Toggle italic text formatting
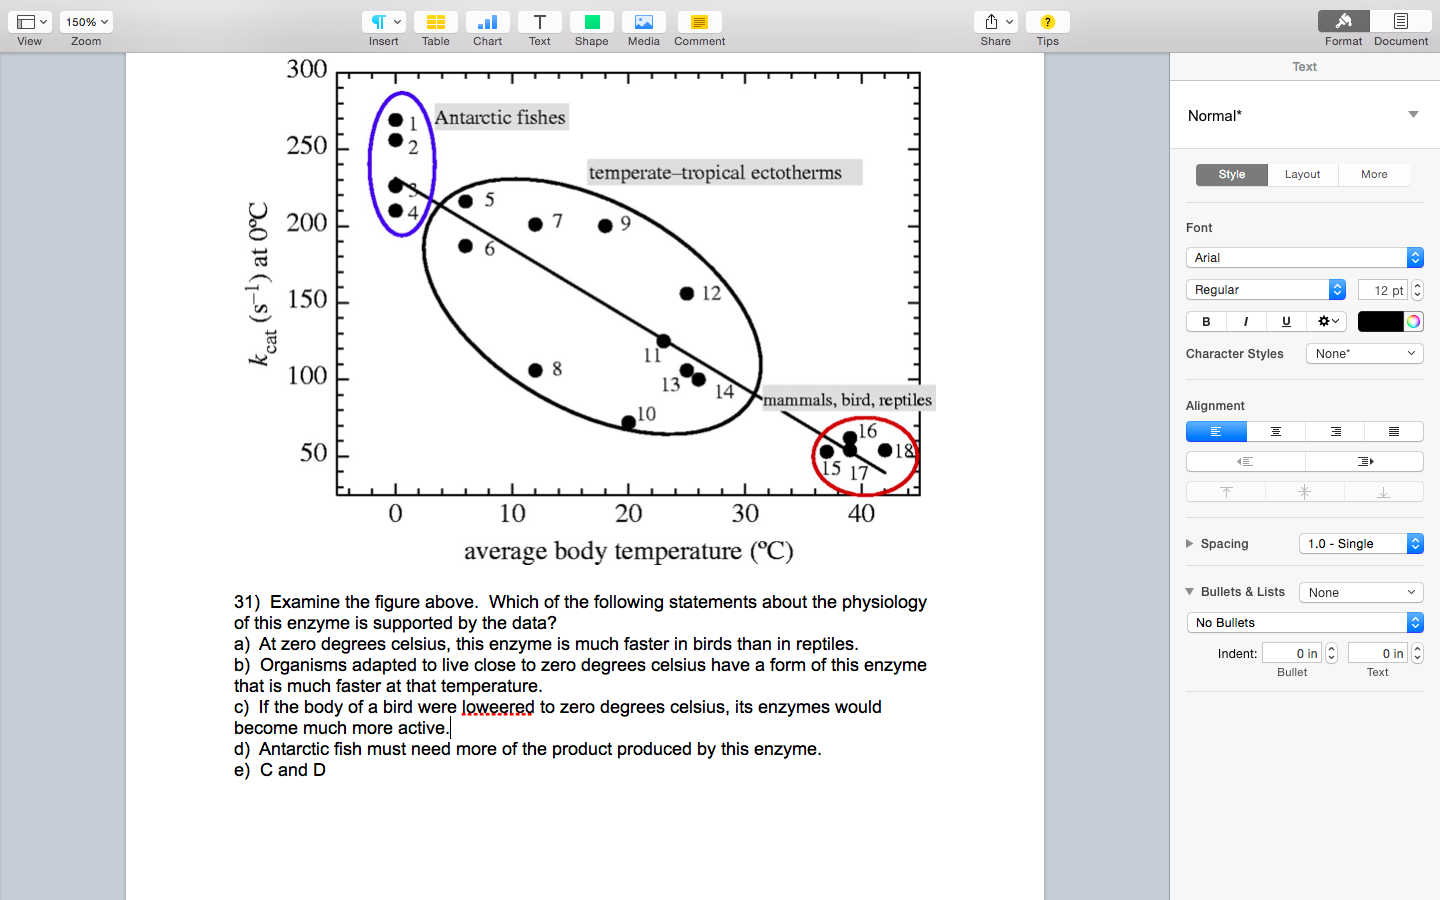Viewport: 1440px width, 900px height. pyautogui.click(x=1246, y=321)
